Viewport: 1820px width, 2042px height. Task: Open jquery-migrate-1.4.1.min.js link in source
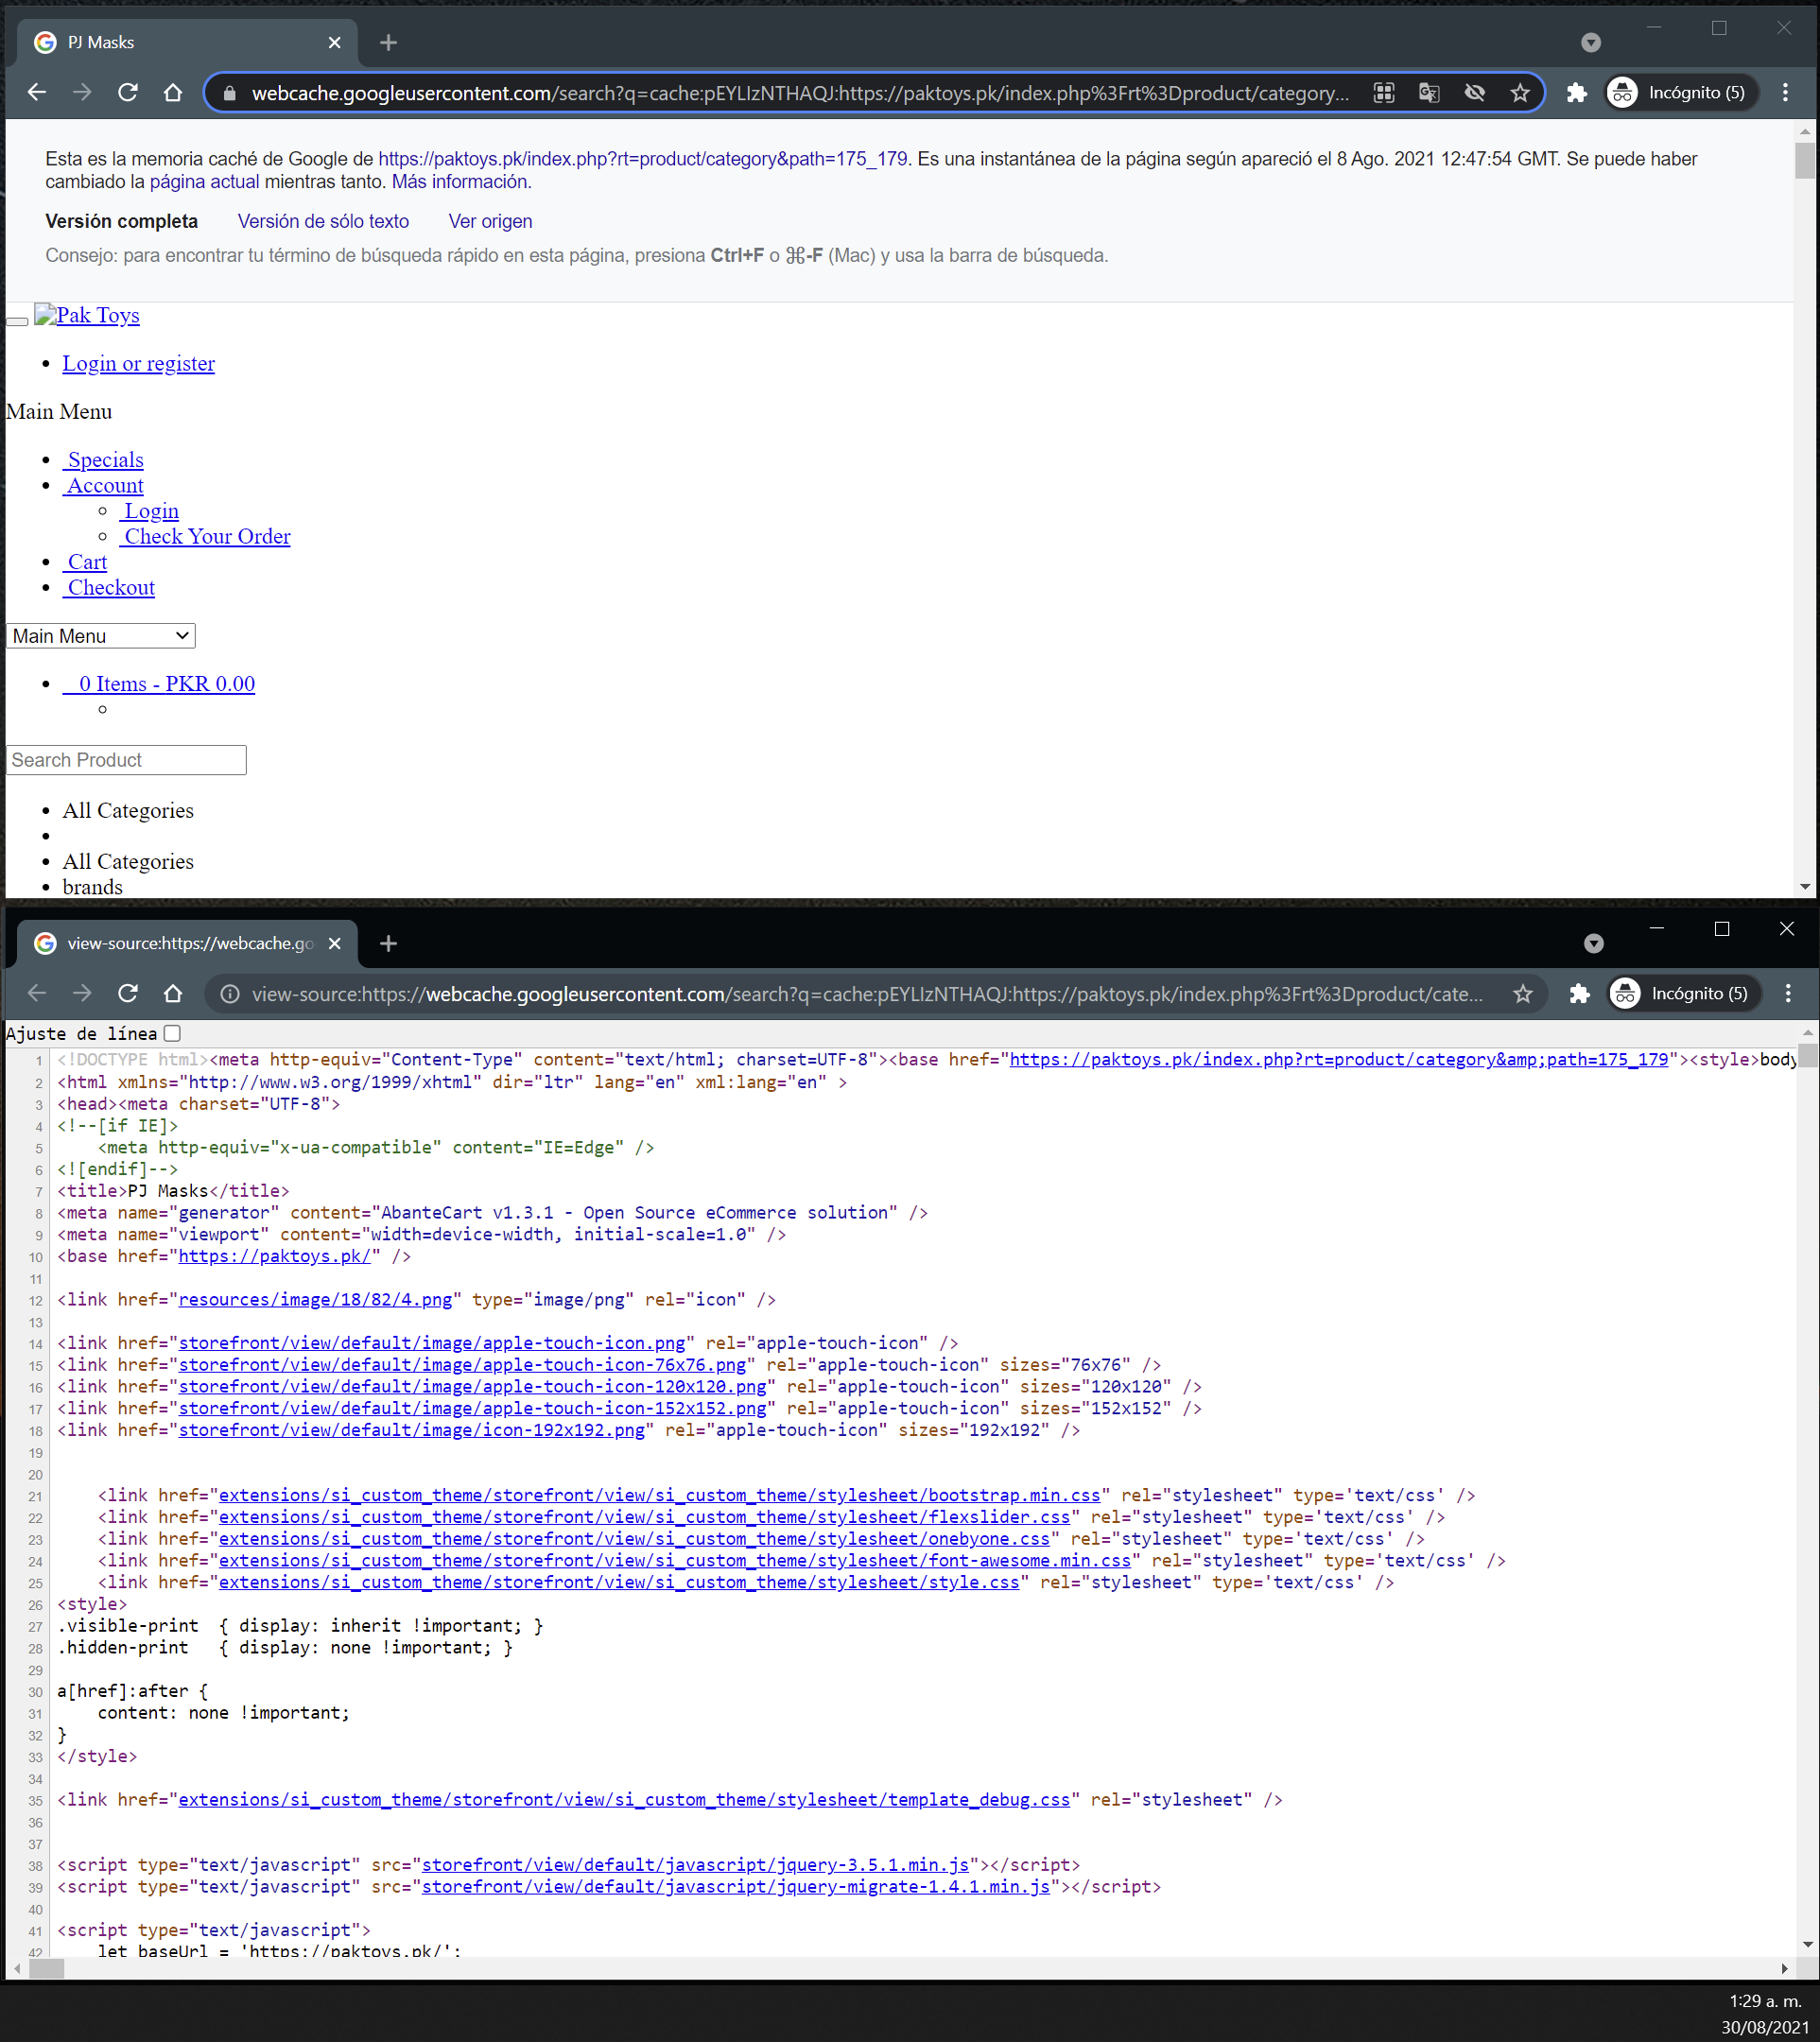(735, 1887)
